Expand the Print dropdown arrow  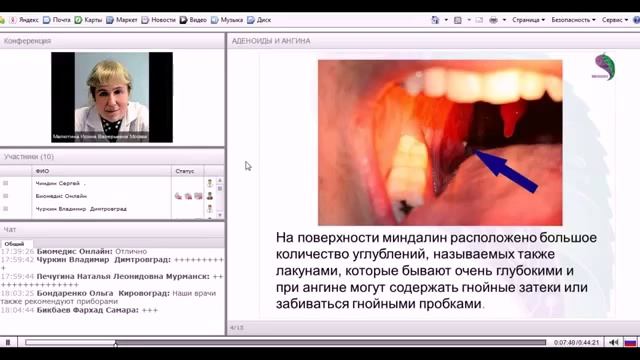[504, 20]
